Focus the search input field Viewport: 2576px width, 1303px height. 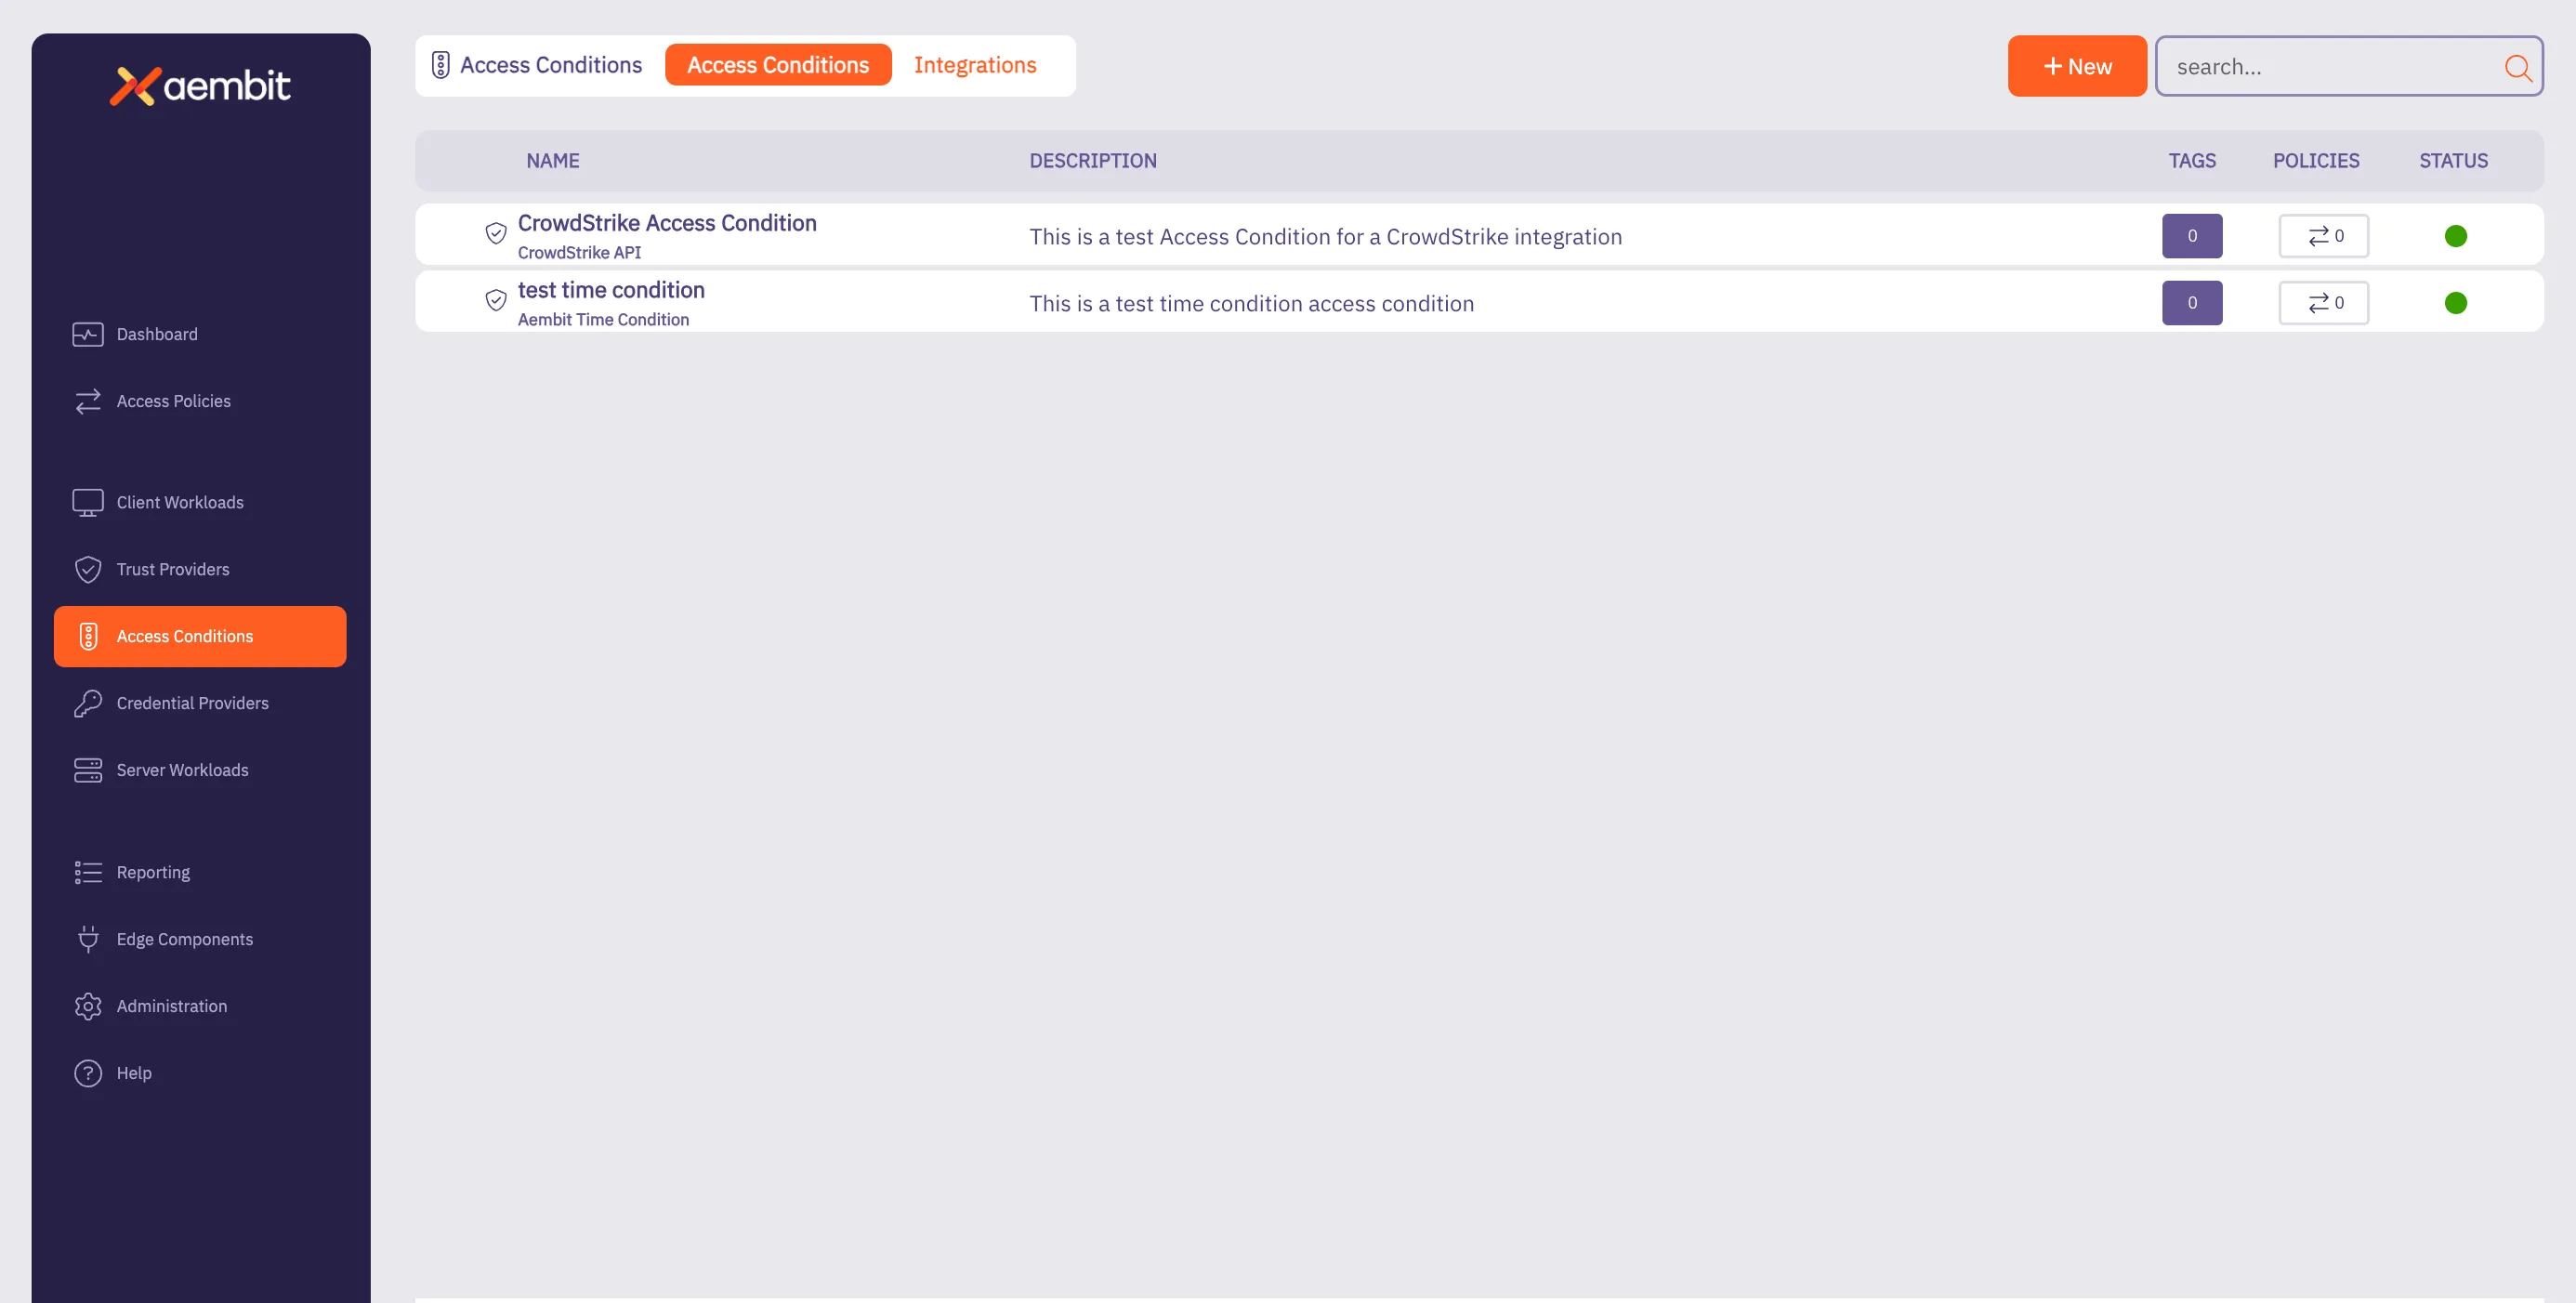(x=2330, y=67)
